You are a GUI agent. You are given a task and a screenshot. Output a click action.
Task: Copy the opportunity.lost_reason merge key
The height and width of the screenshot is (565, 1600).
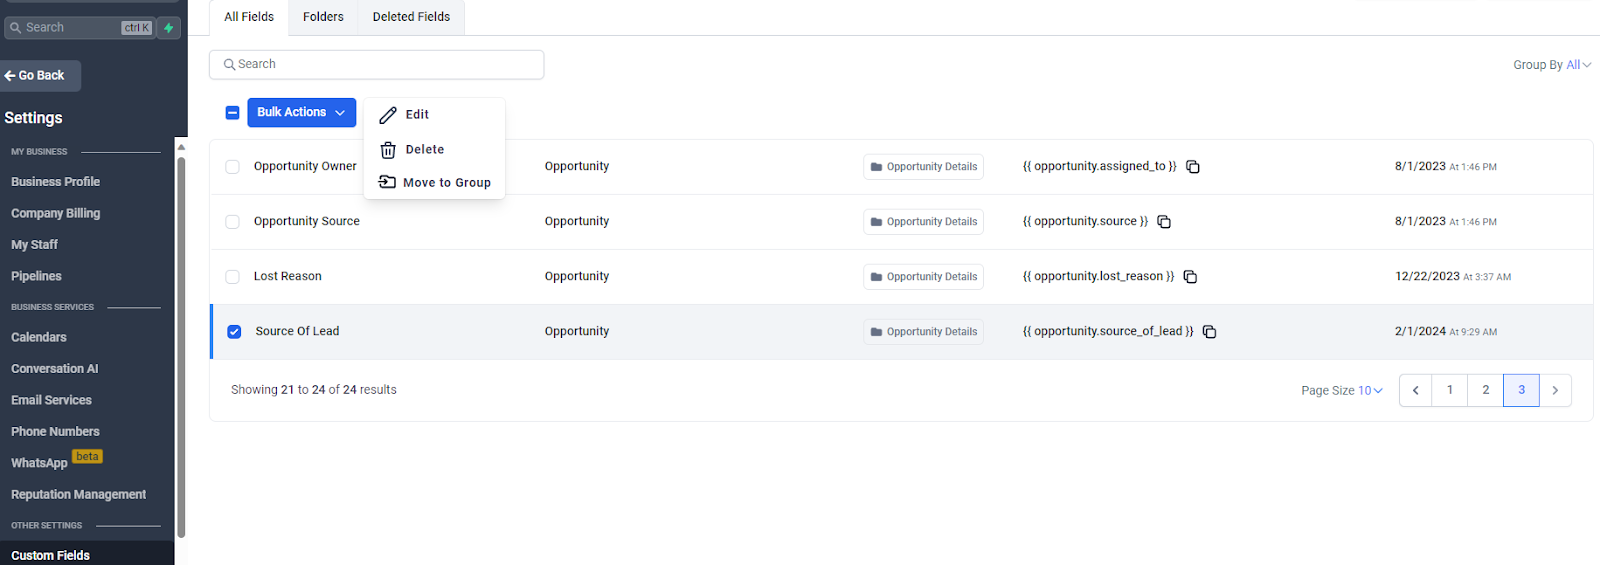click(1190, 277)
